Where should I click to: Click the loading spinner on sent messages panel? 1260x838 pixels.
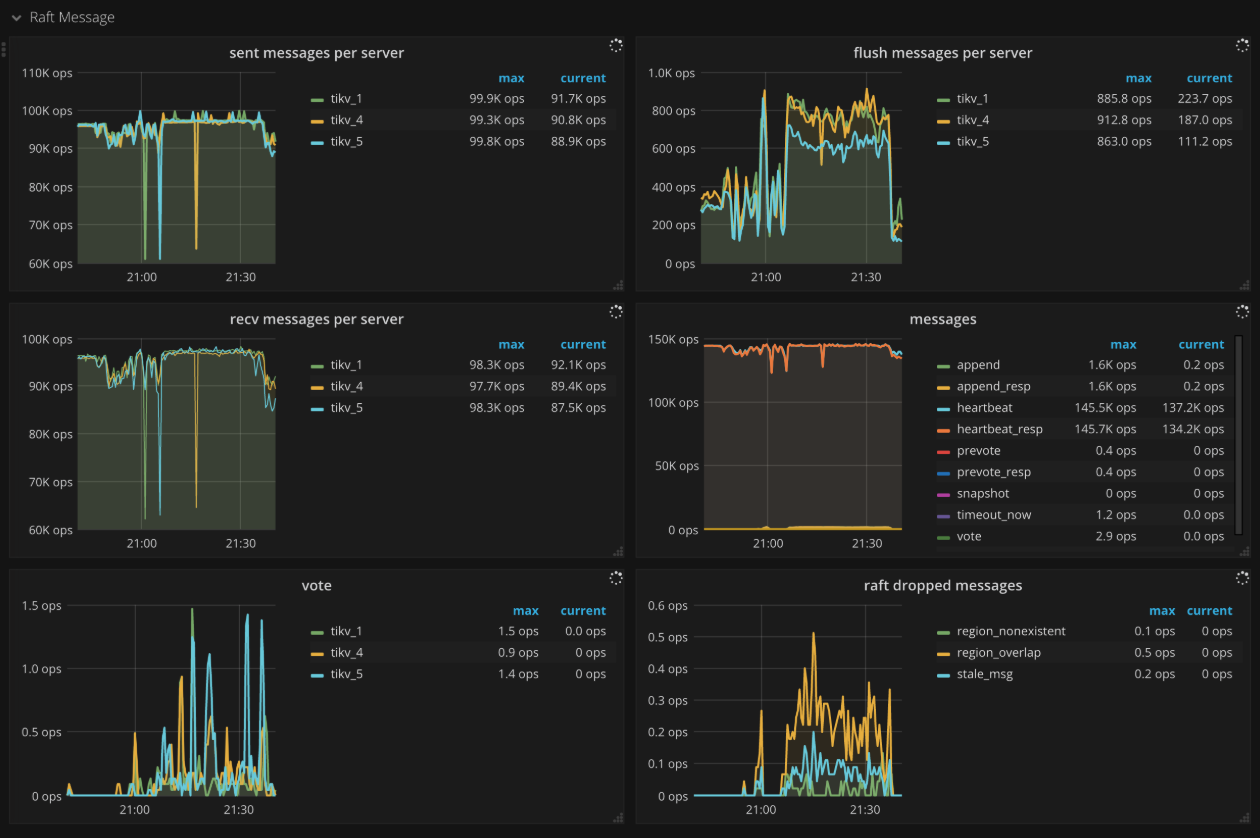(615, 45)
